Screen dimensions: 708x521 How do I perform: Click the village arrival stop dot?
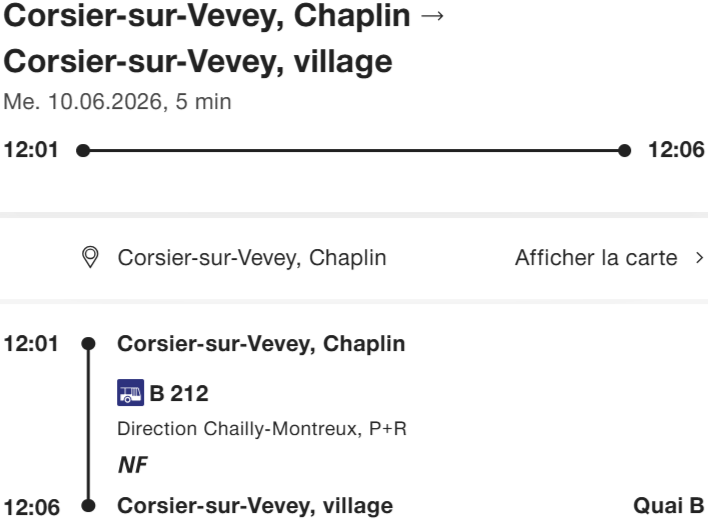point(88,506)
